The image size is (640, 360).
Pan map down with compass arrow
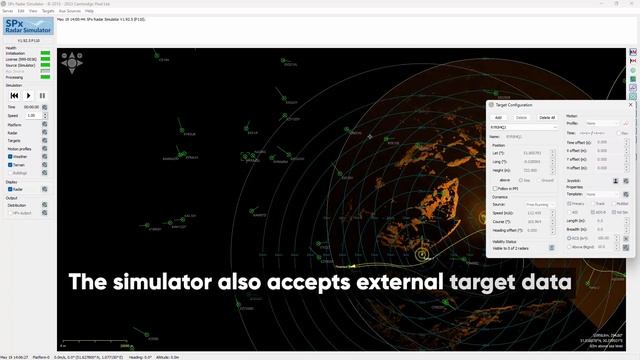[72, 71]
